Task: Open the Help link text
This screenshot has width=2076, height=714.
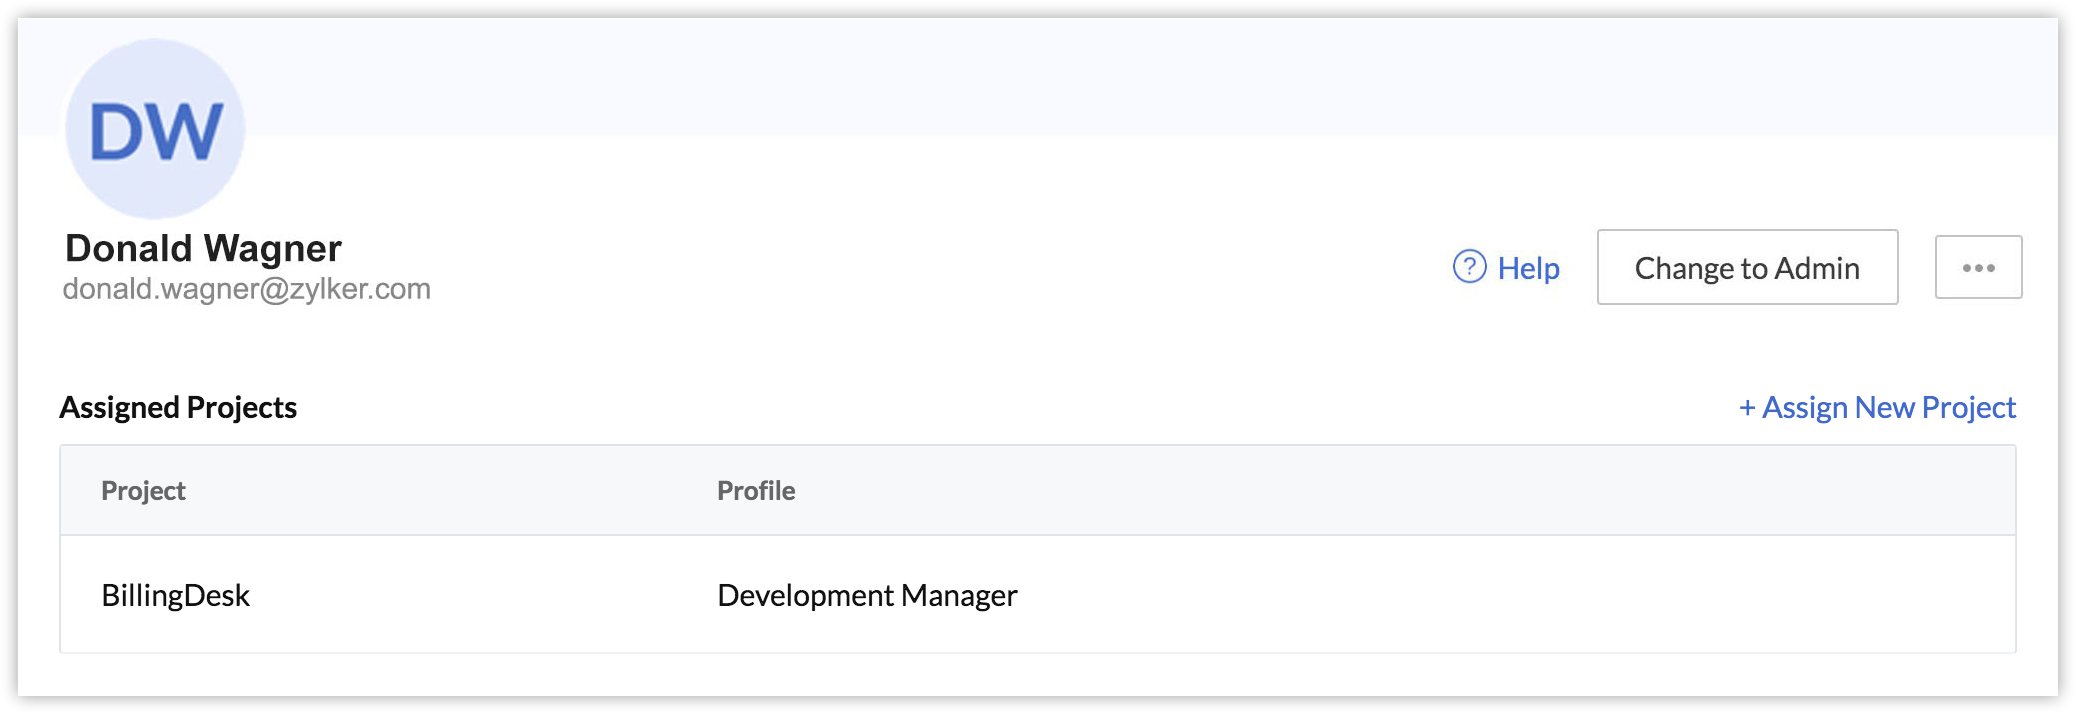Action: tap(1528, 268)
